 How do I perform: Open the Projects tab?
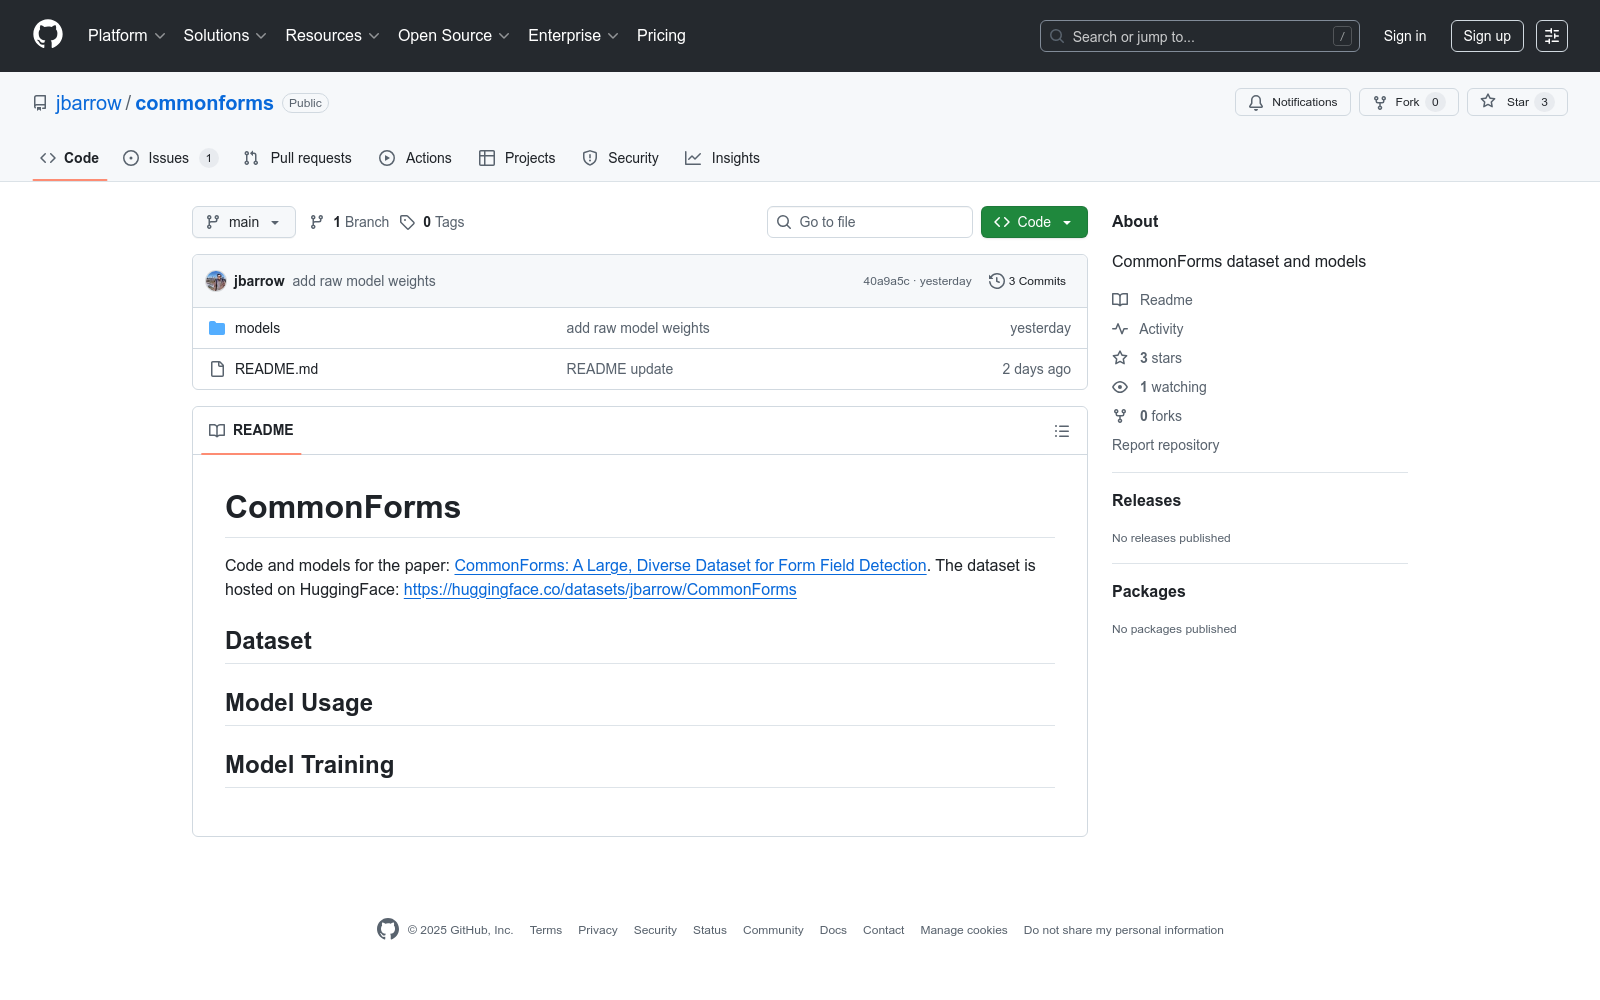coord(517,158)
